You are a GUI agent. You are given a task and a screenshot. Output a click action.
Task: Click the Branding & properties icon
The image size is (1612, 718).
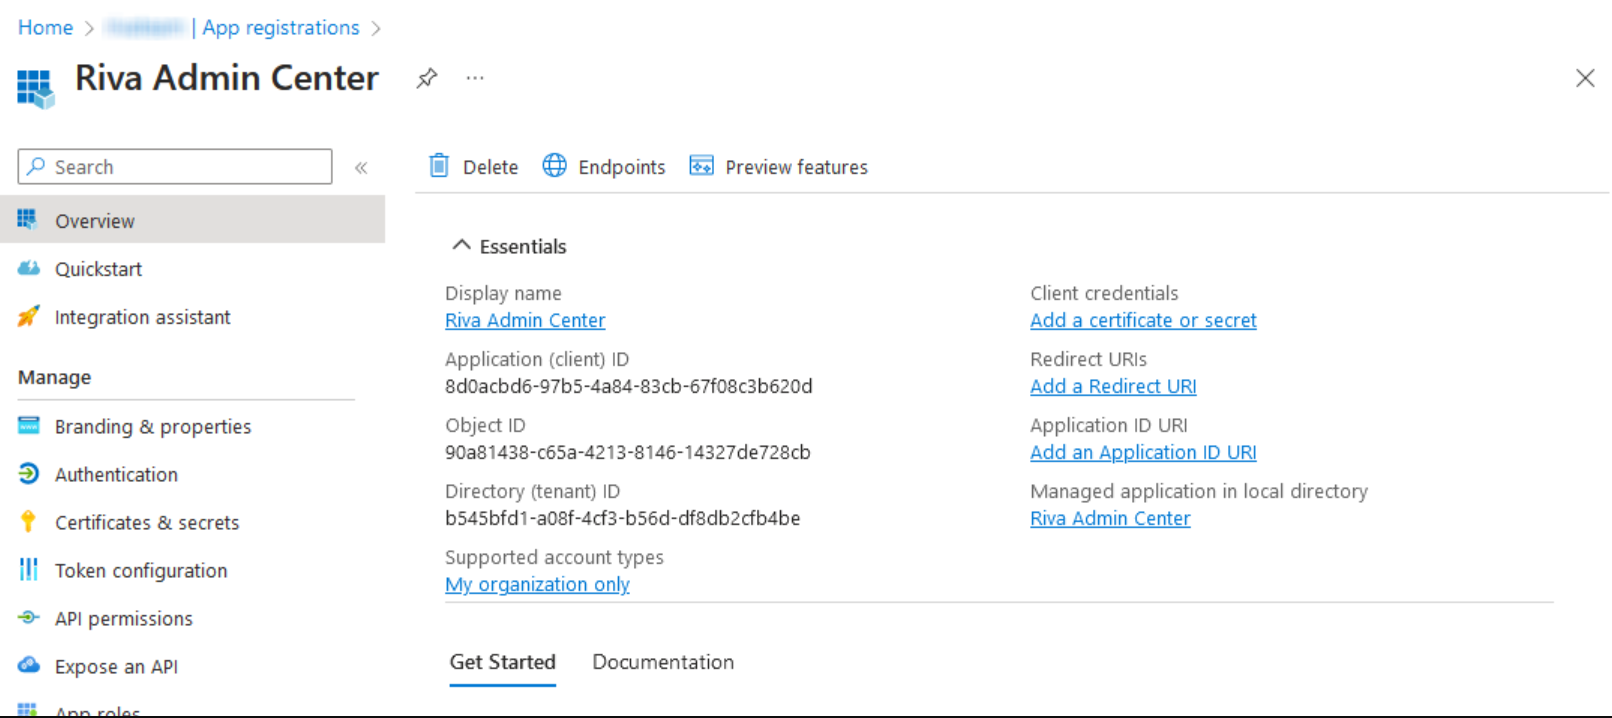point(29,426)
